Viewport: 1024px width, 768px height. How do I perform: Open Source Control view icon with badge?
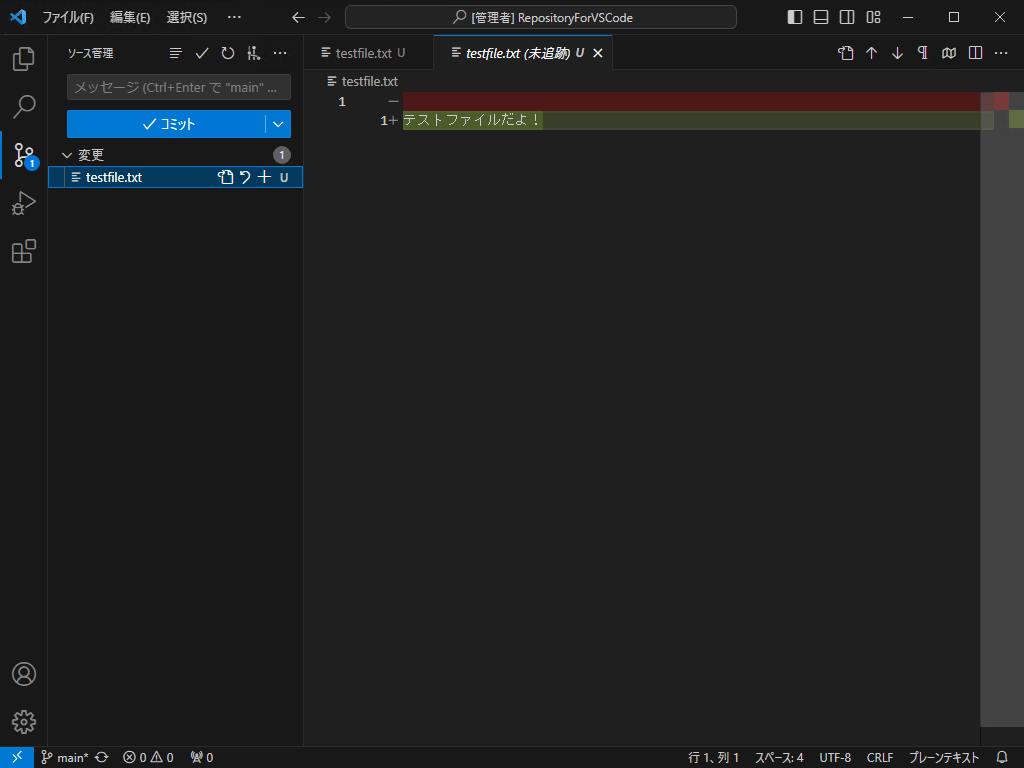(x=25, y=155)
